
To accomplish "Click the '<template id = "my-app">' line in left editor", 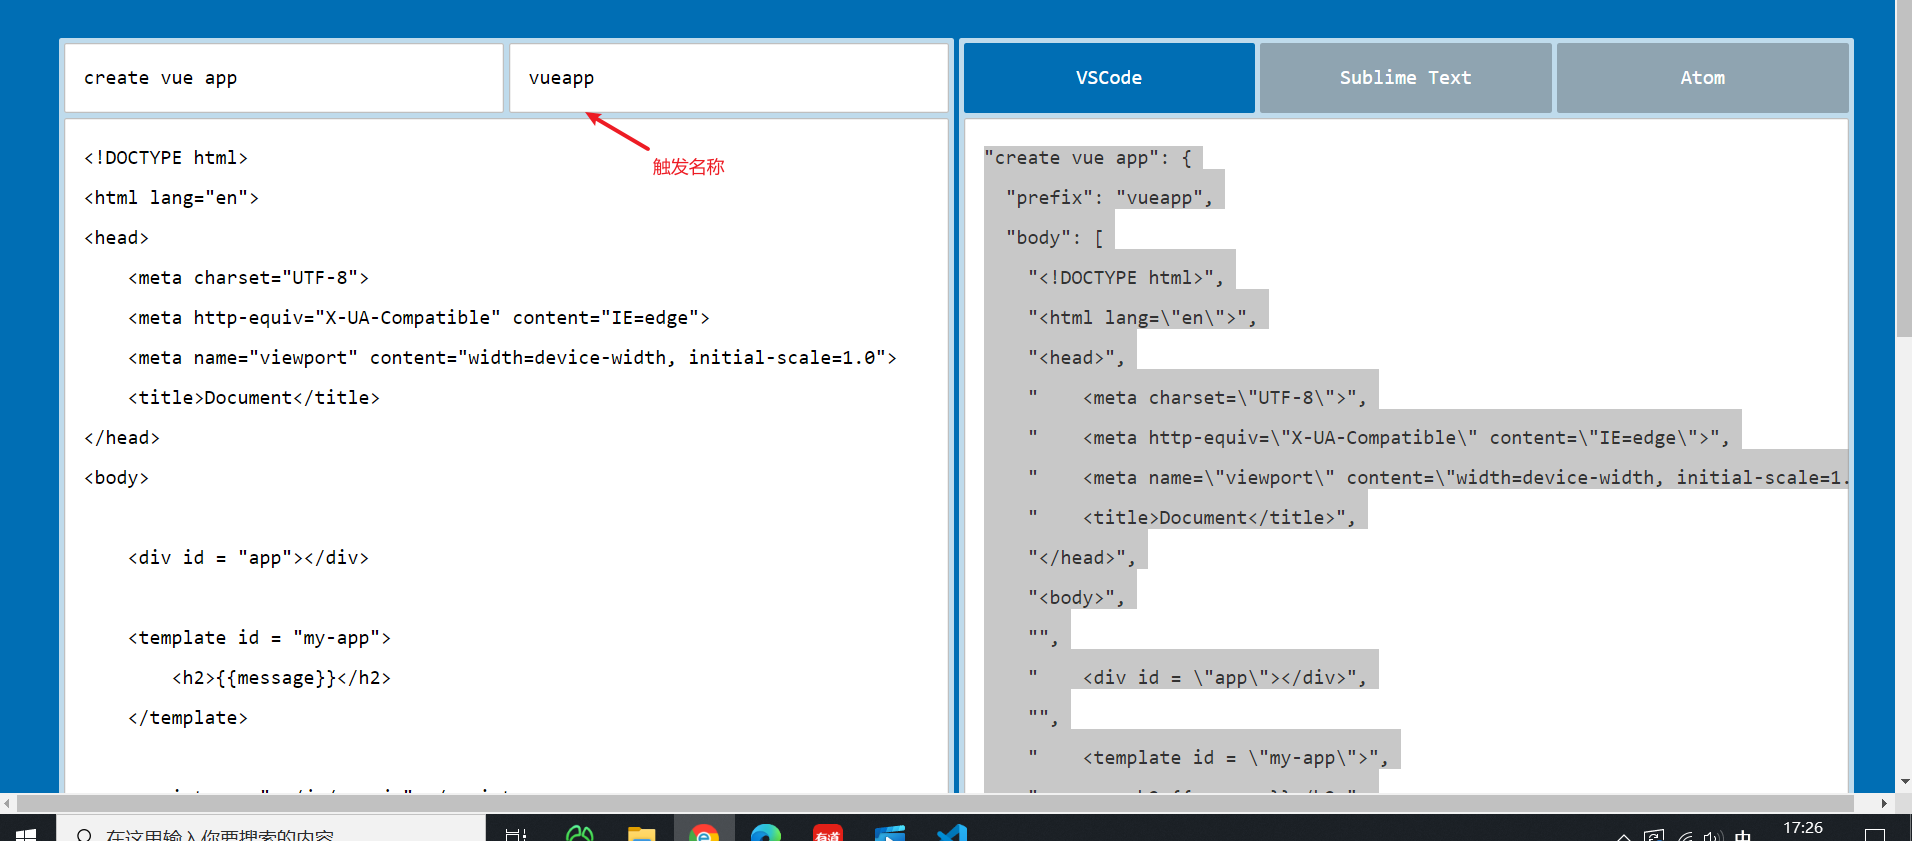I will pos(259,638).
